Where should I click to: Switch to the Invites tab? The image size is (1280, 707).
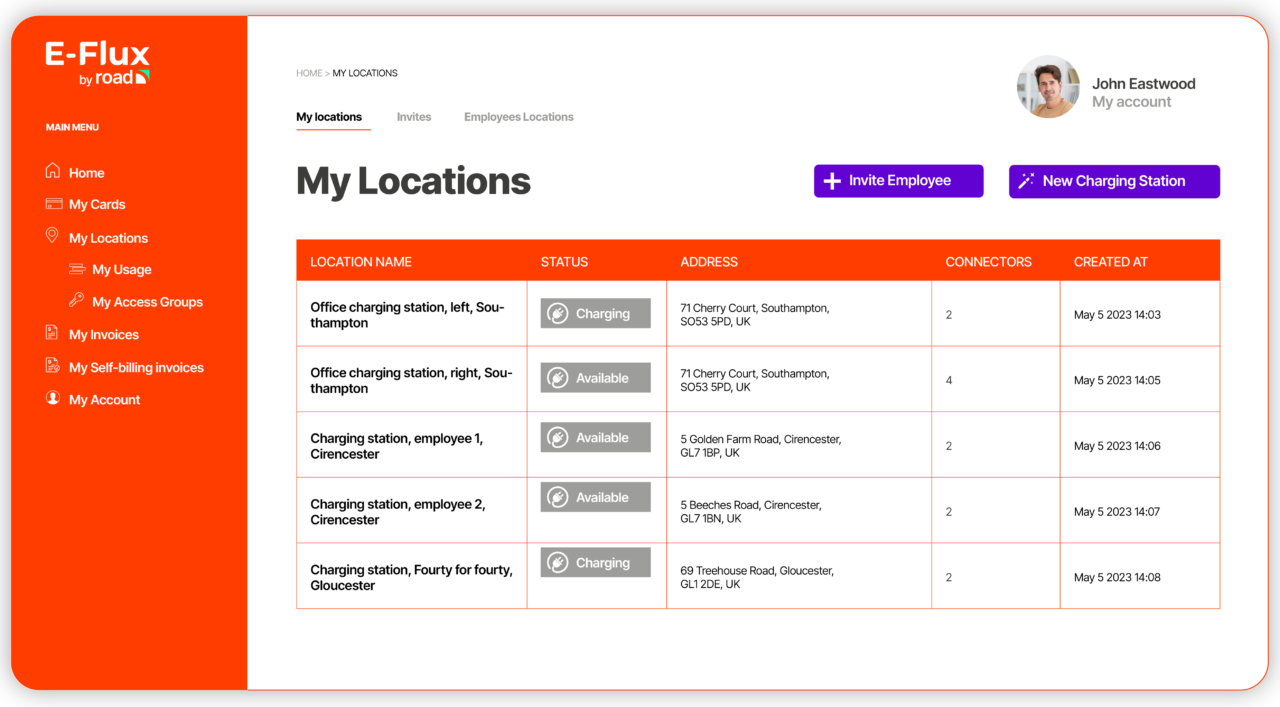click(x=413, y=117)
